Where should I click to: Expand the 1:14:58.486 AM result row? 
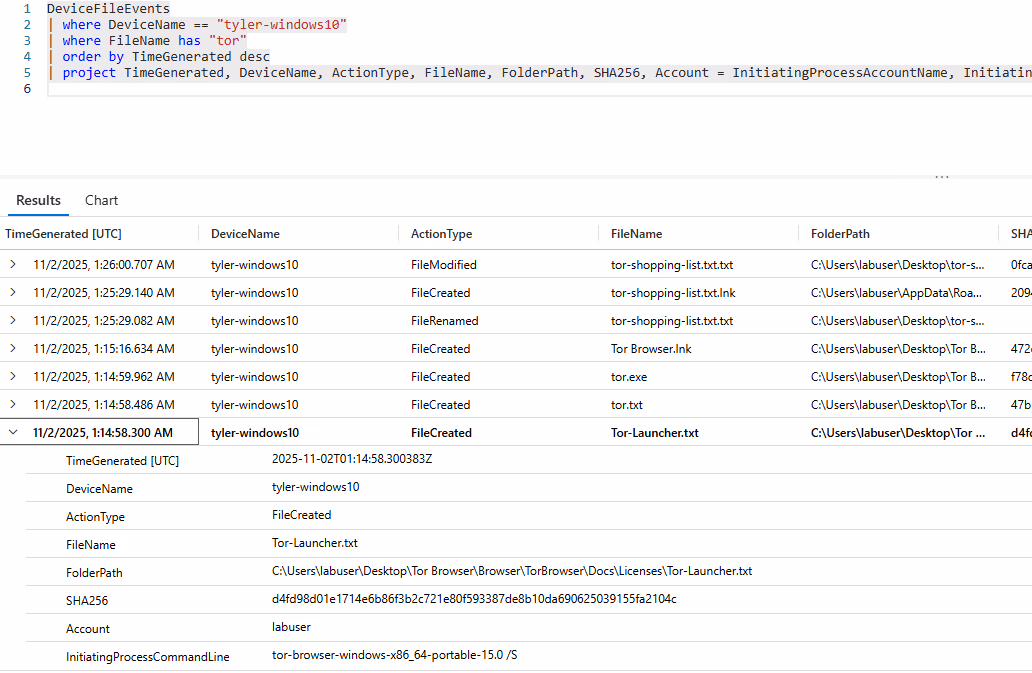point(13,405)
